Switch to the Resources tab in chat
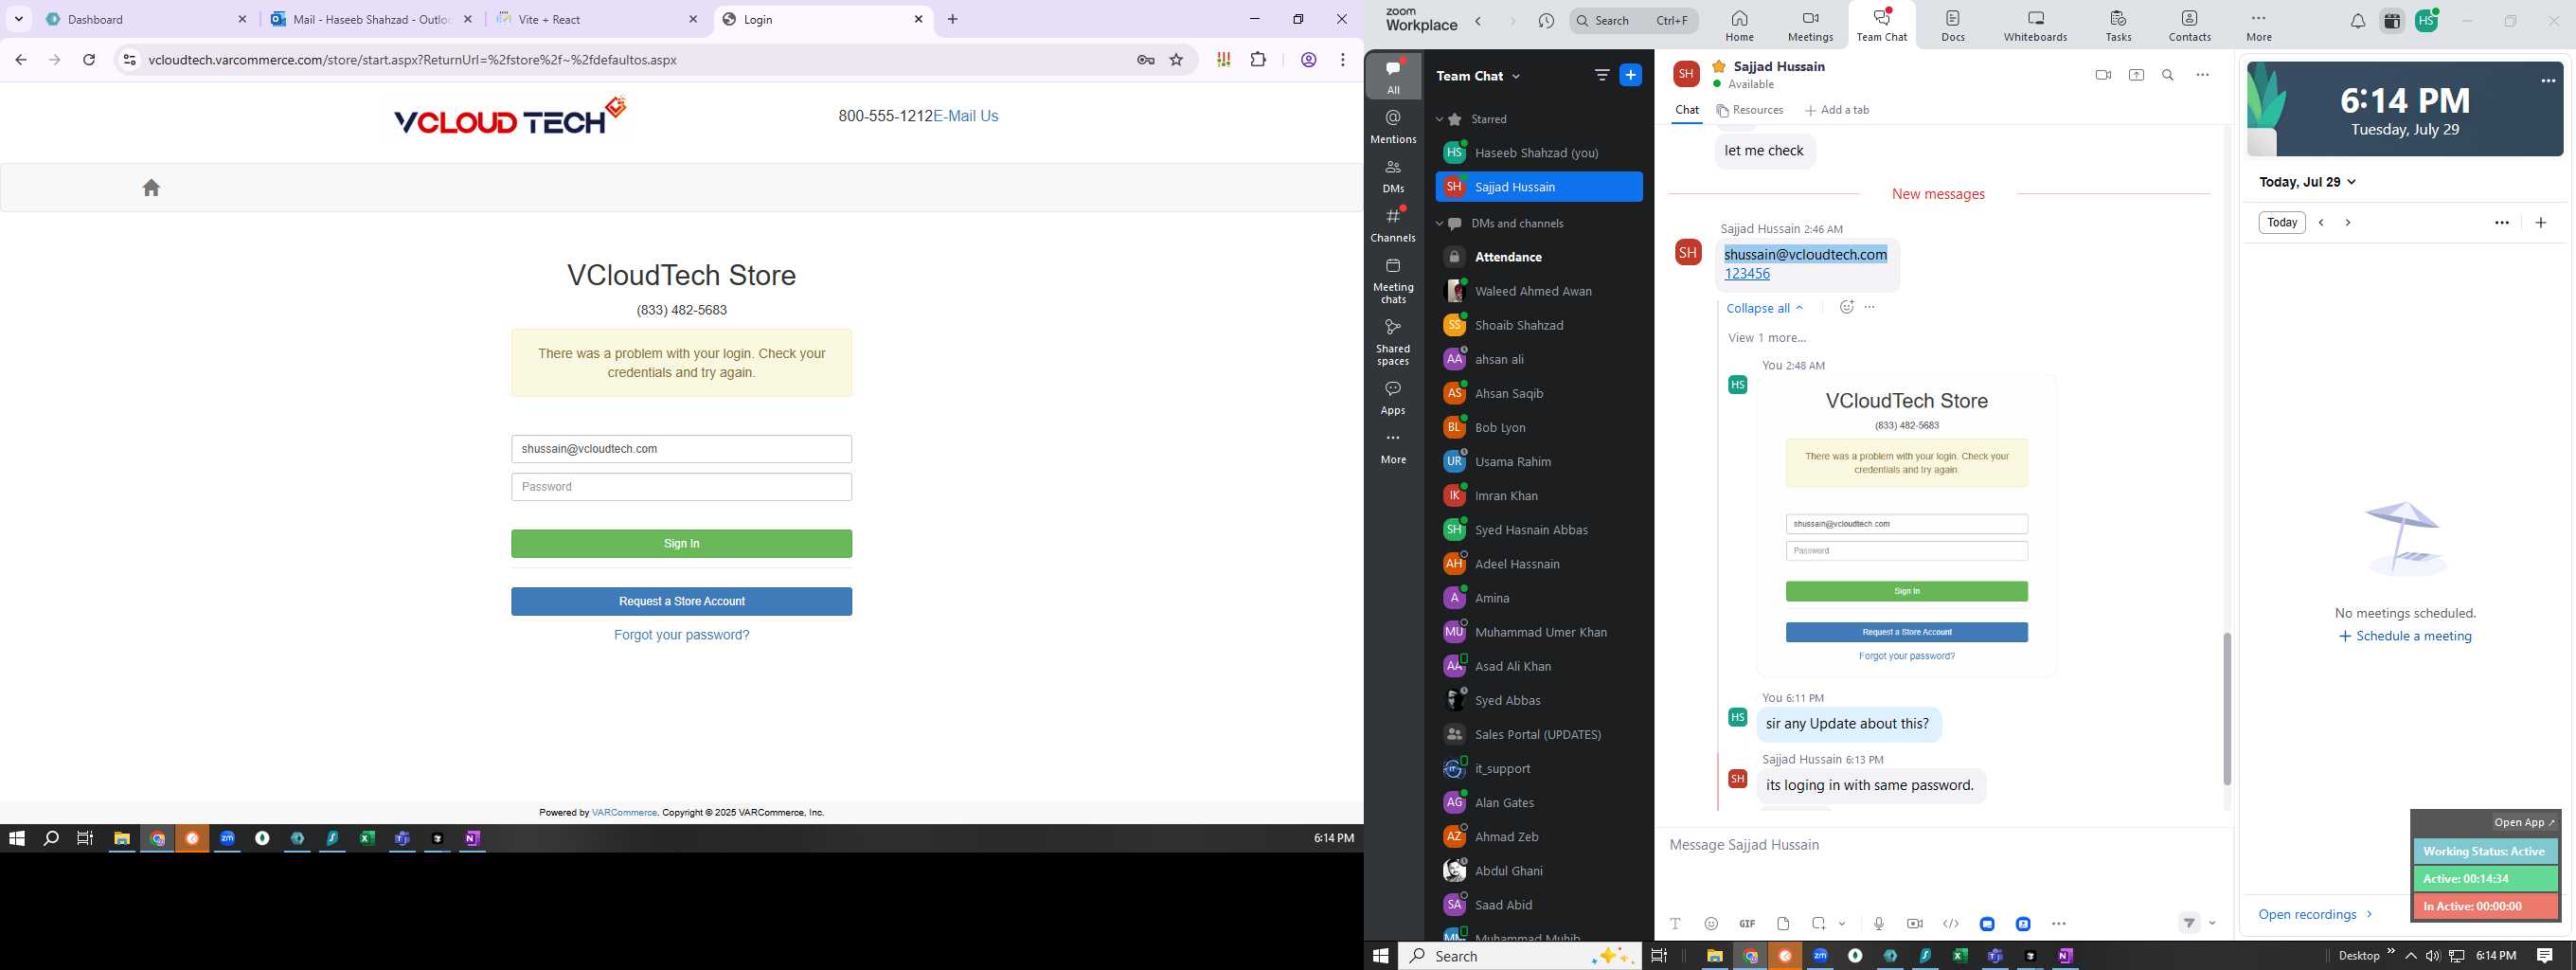The image size is (2576, 970). (x=1750, y=110)
